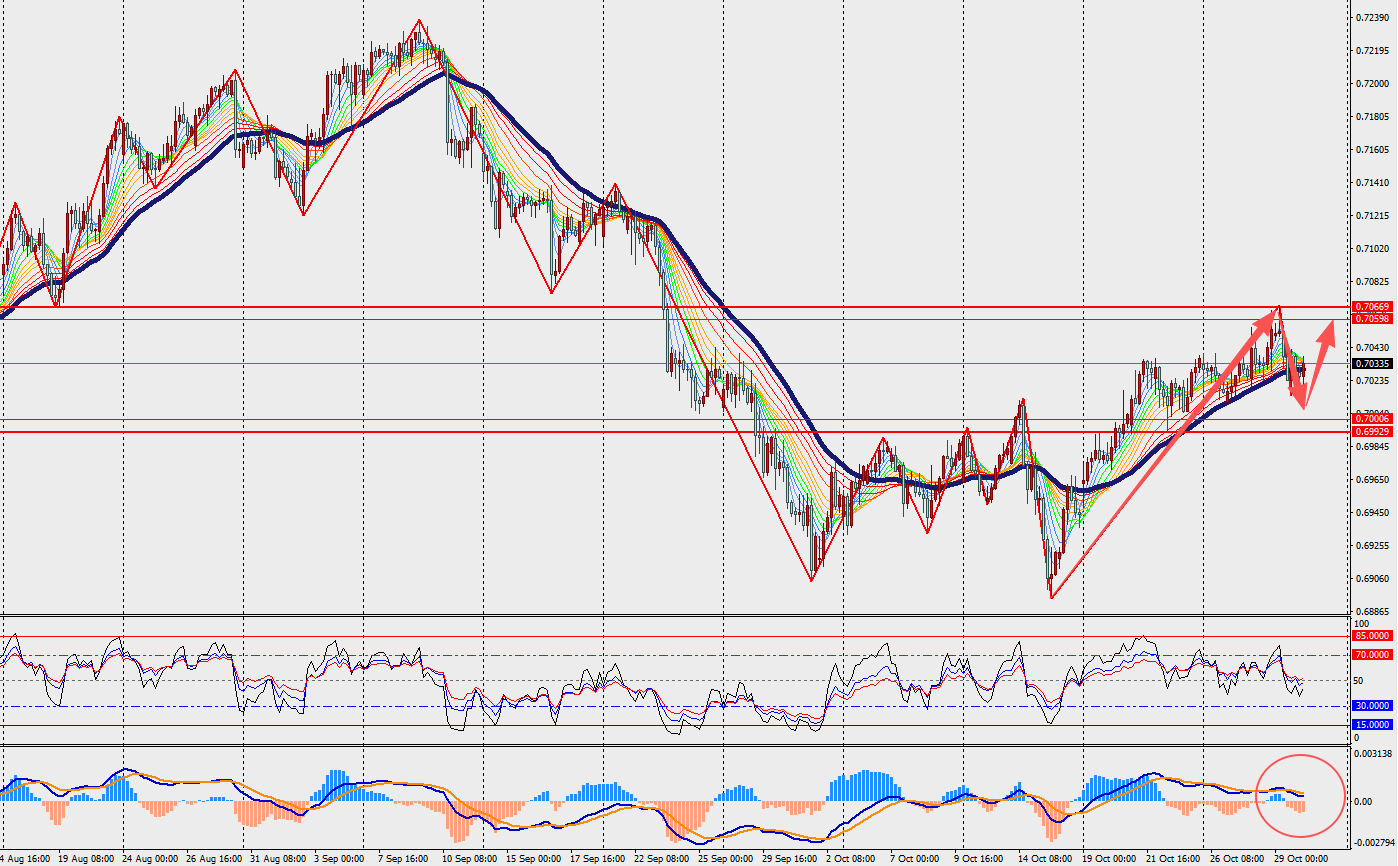Image resolution: width=1398 pixels, height=866 pixels.
Task: Select the red 0.70669 price label
Action: pyautogui.click(x=1372, y=306)
